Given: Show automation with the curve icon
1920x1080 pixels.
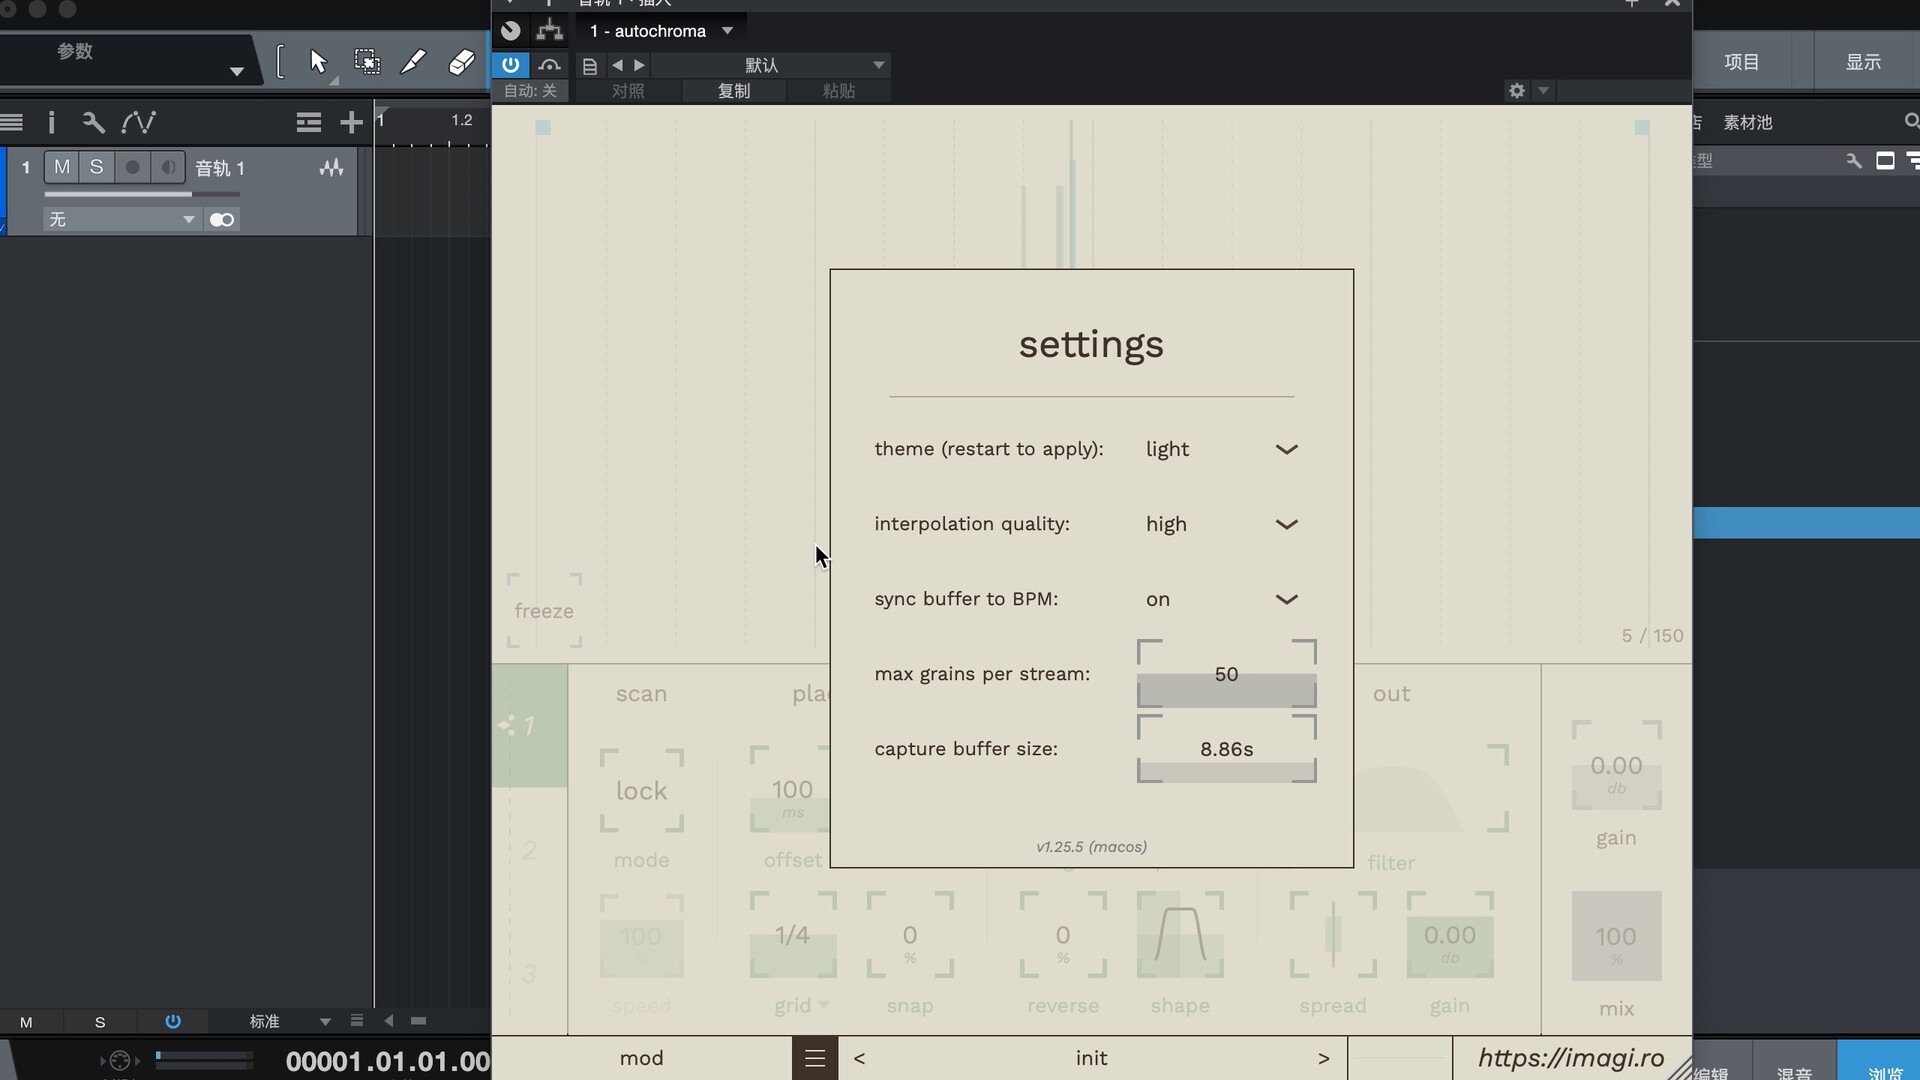Looking at the screenshot, I should [138, 122].
